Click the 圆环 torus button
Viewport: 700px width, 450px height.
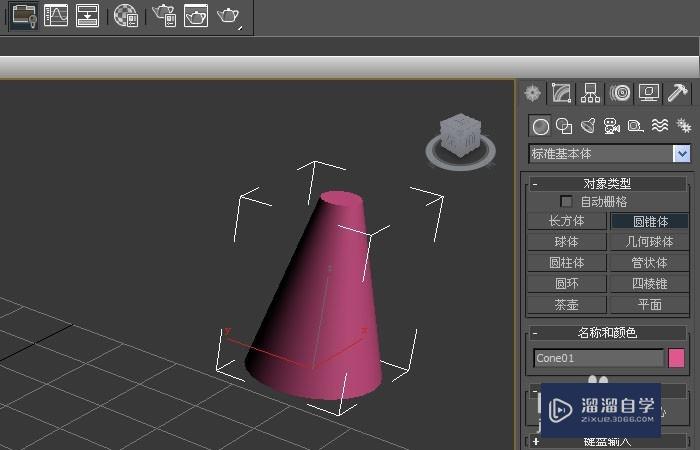[567, 283]
